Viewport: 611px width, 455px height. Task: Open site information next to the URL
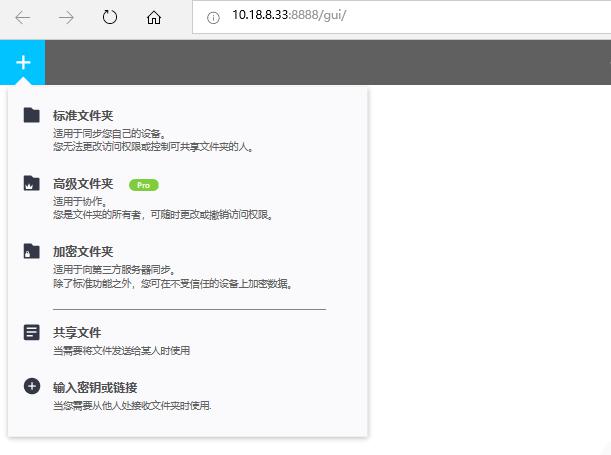click(213, 17)
